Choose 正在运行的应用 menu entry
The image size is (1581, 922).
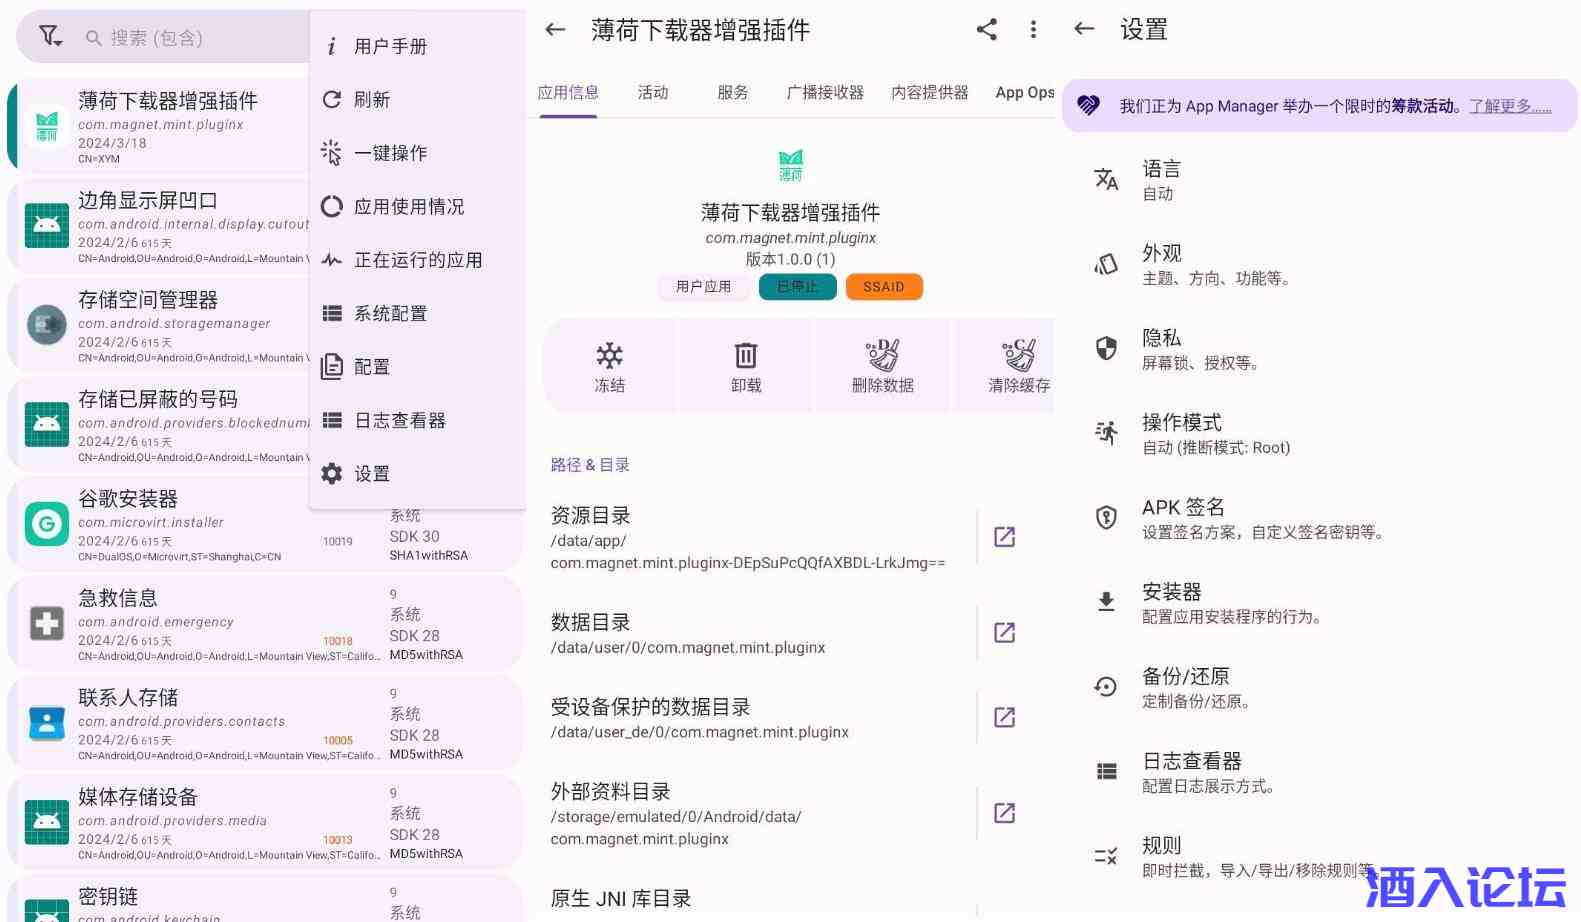pos(417,260)
